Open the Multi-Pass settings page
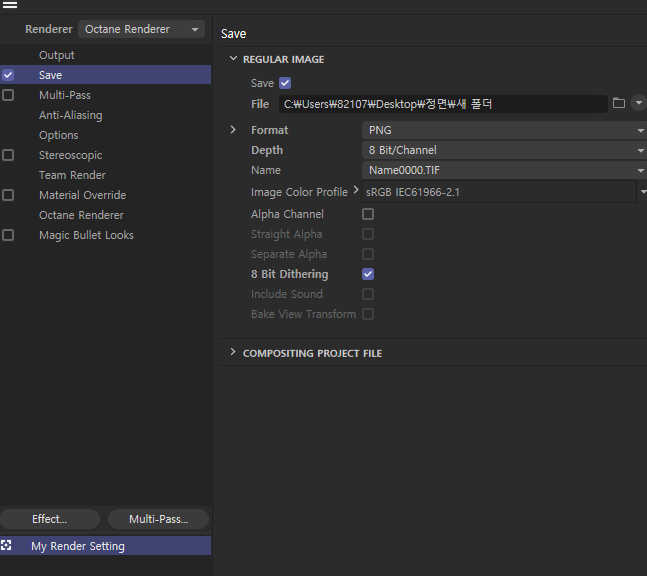647x576 pixels. tap(65, 95)
